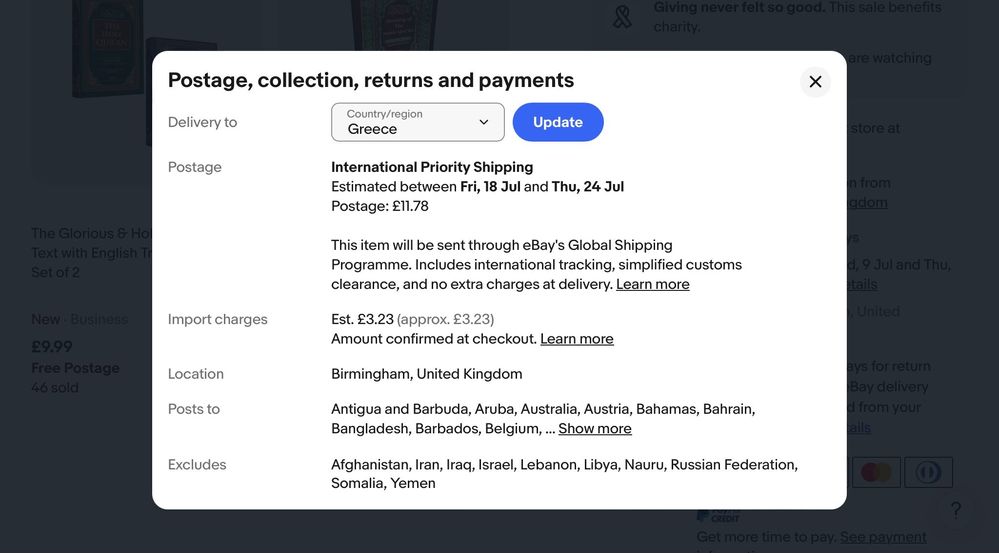This screenshot has height=553, width=999.
Task: Click the £9.99 item price
Action: 52,347
